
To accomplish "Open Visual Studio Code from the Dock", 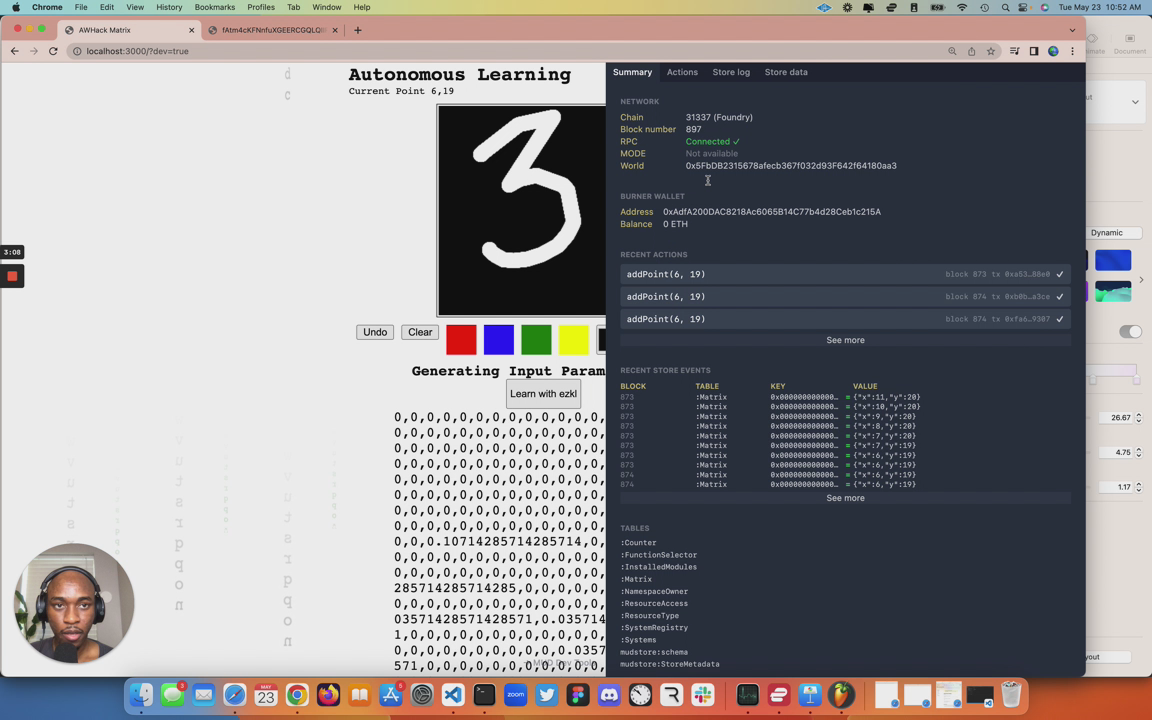I will [453, 695].
